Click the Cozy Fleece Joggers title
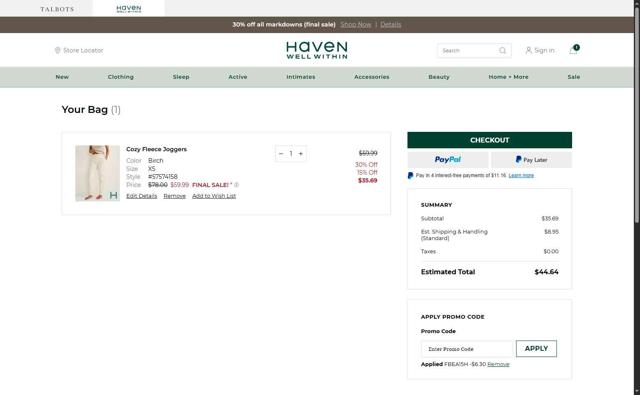The width and height of the screenshot is (640, 395). click(156, 149)
